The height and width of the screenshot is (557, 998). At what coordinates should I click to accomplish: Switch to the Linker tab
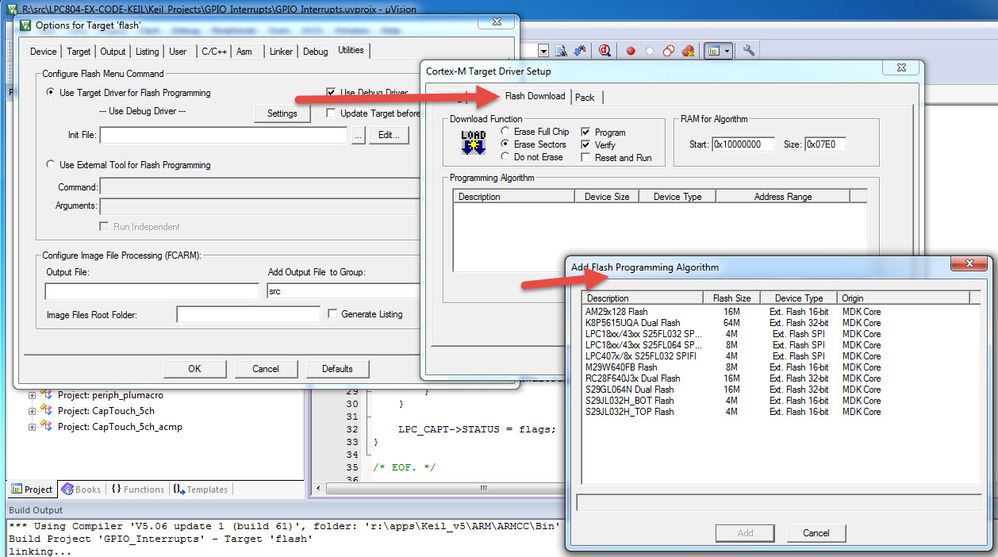(x=281, y=52)
